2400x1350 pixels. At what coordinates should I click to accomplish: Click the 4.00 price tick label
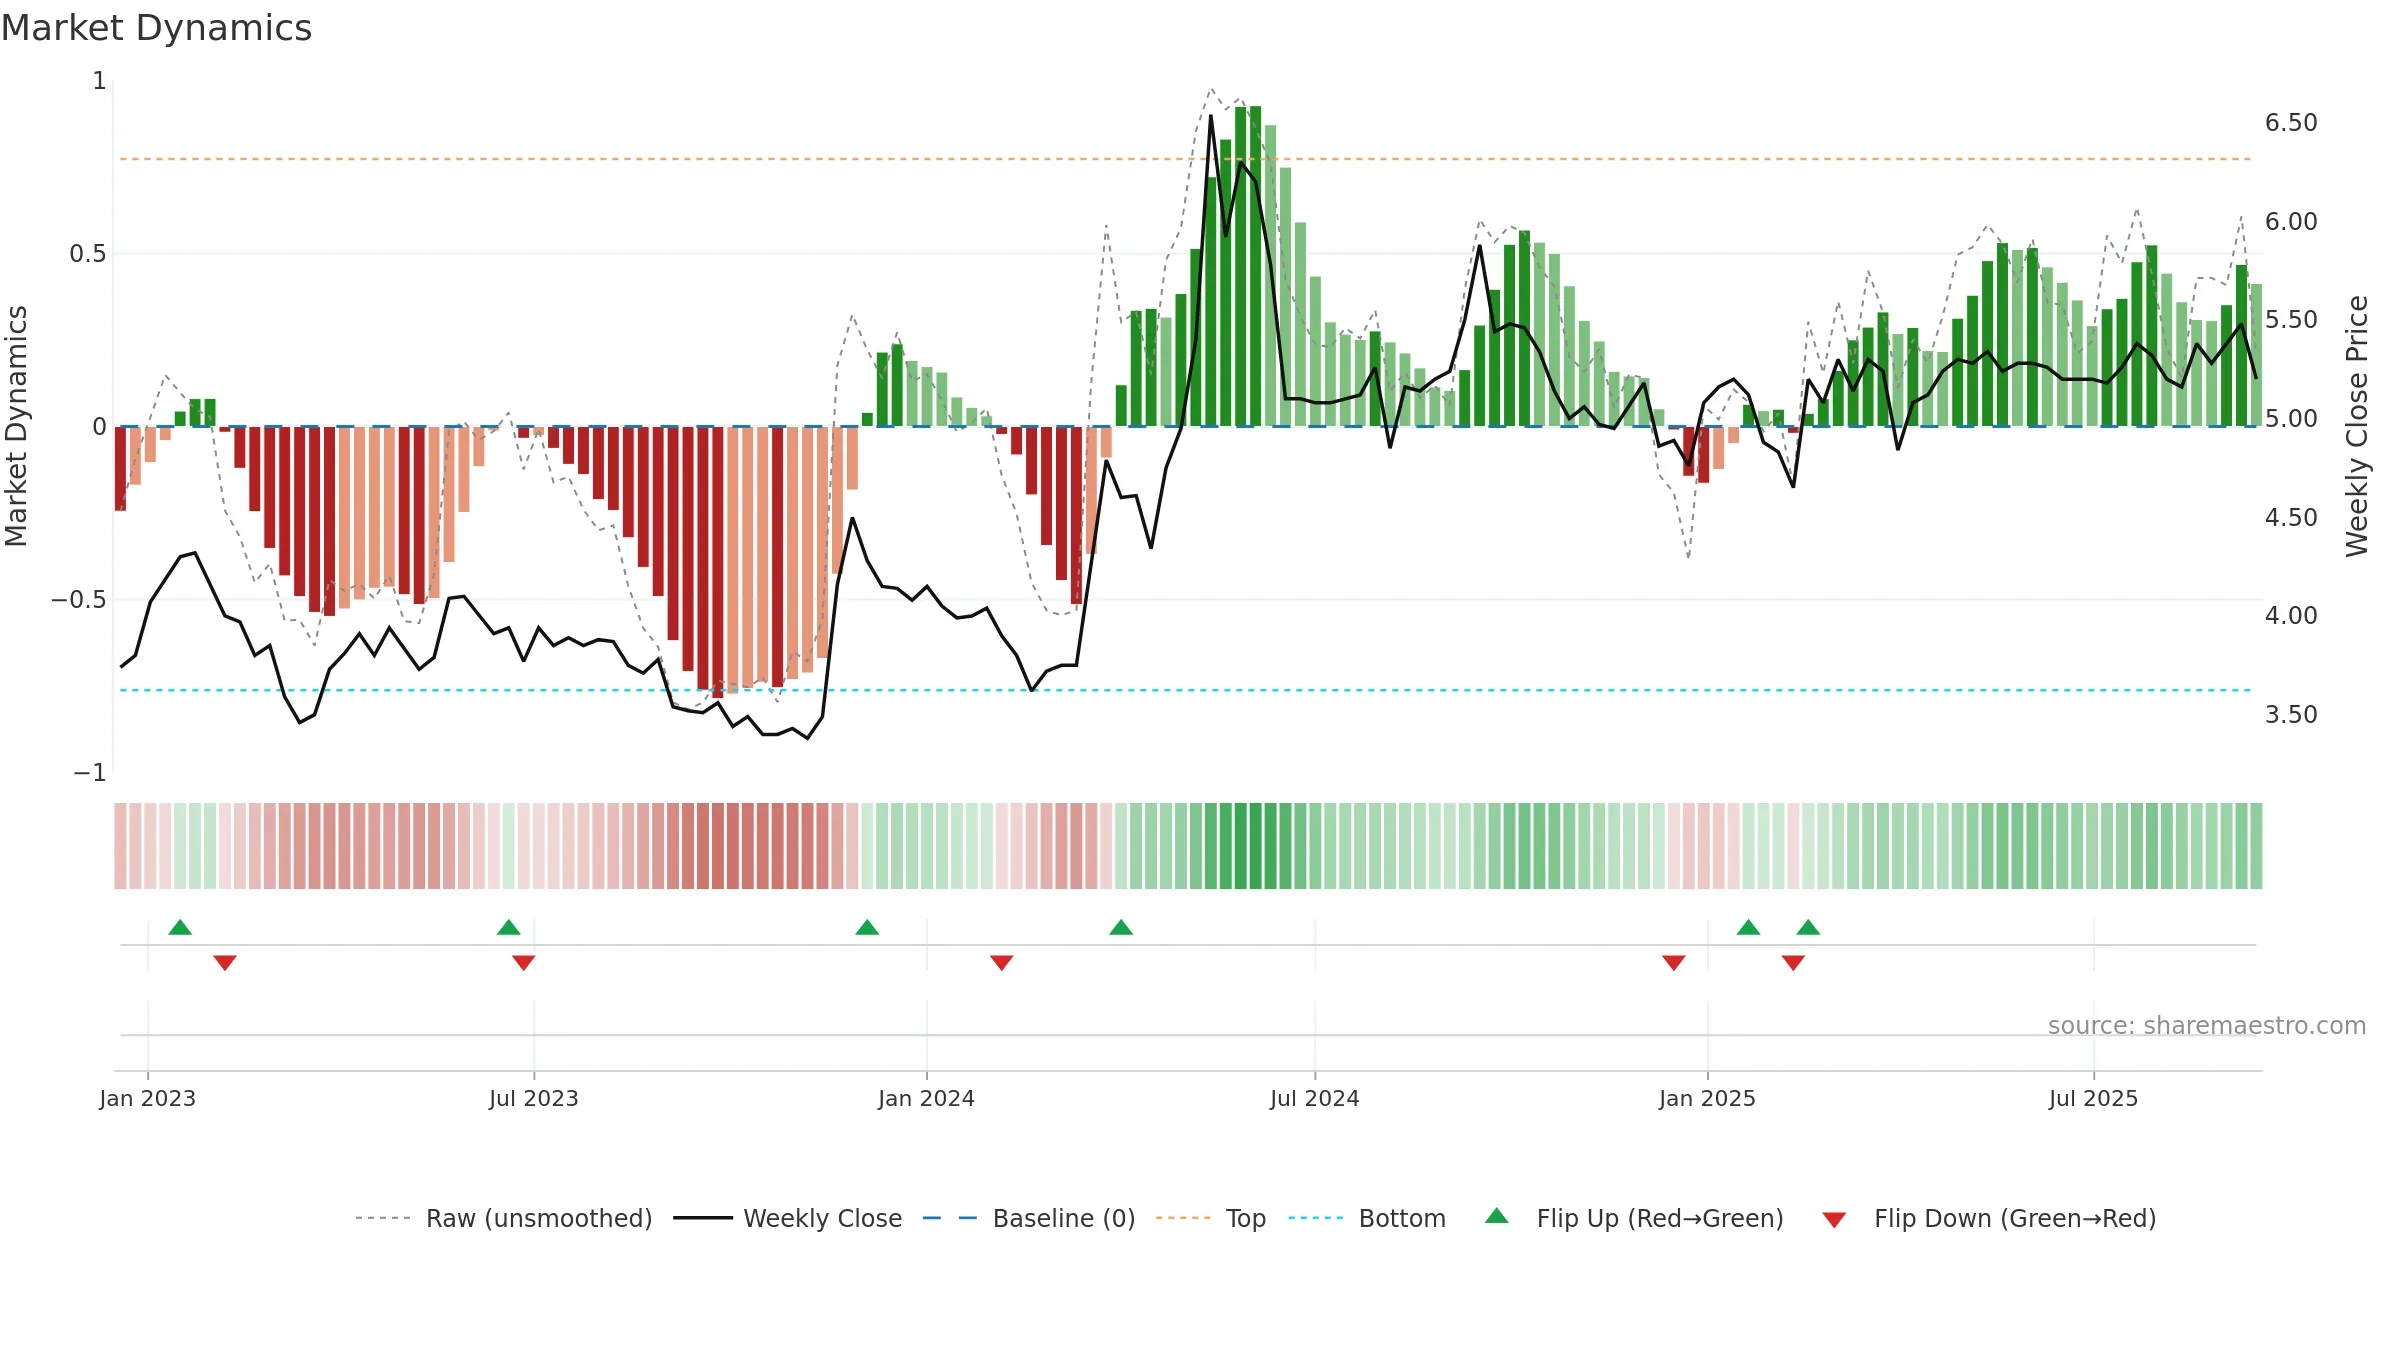(2291, 616)
